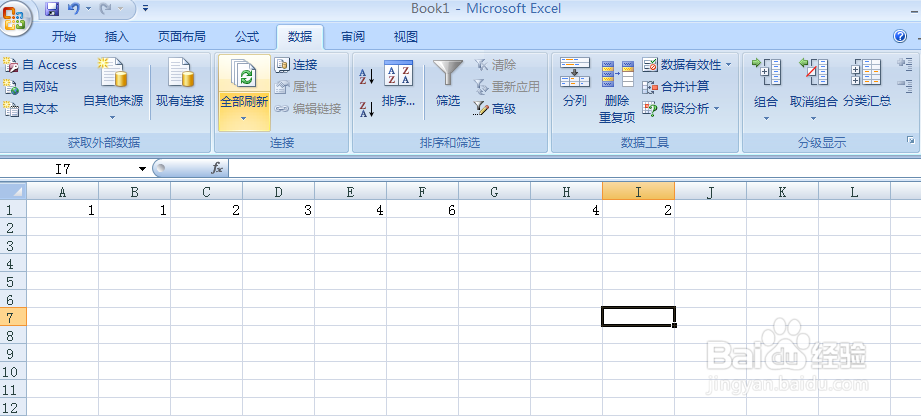Click the 取消组合 ungroup icon
This screenshot has width=921, height=416.
pos(814,73)
